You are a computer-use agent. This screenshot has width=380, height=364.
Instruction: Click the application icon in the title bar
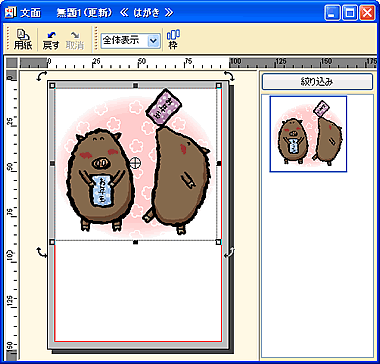[9, 12]
